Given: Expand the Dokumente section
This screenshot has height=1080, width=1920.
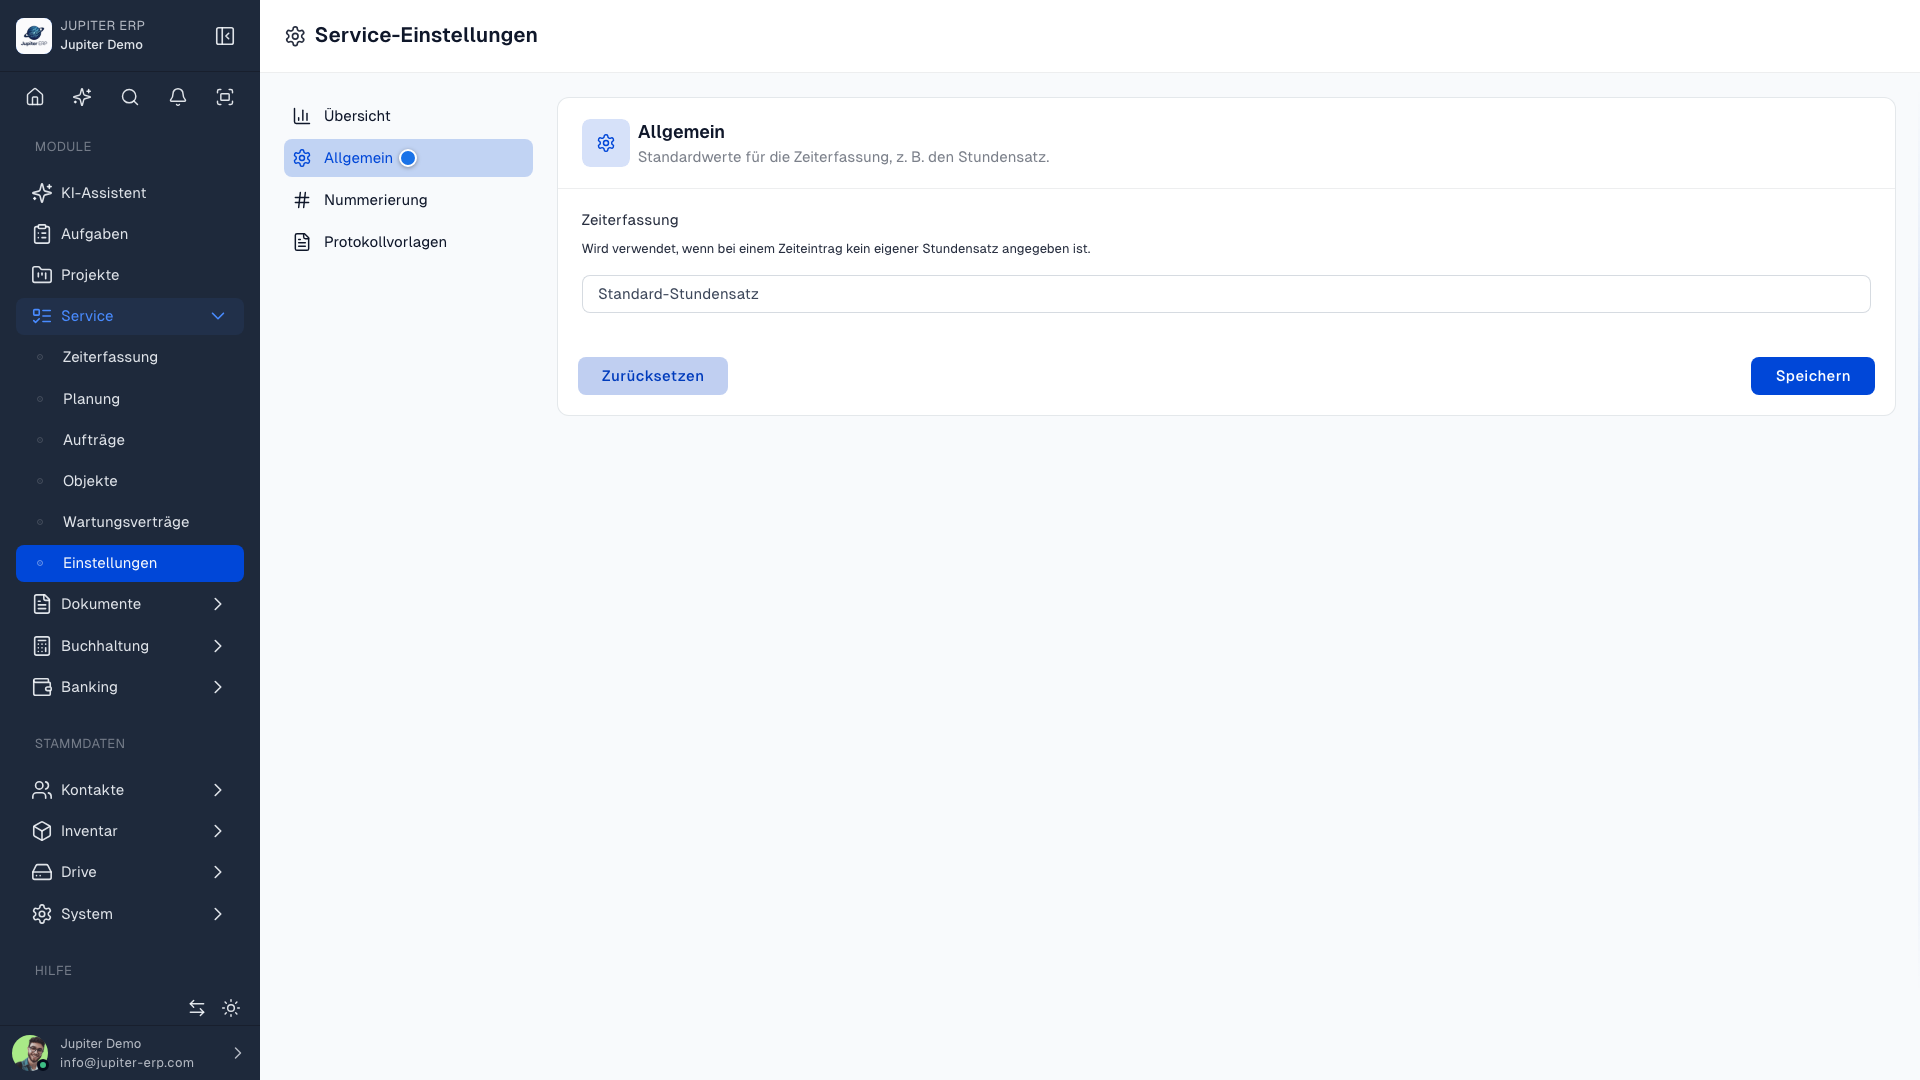Looking at the screenshot, I should point(130,604).
